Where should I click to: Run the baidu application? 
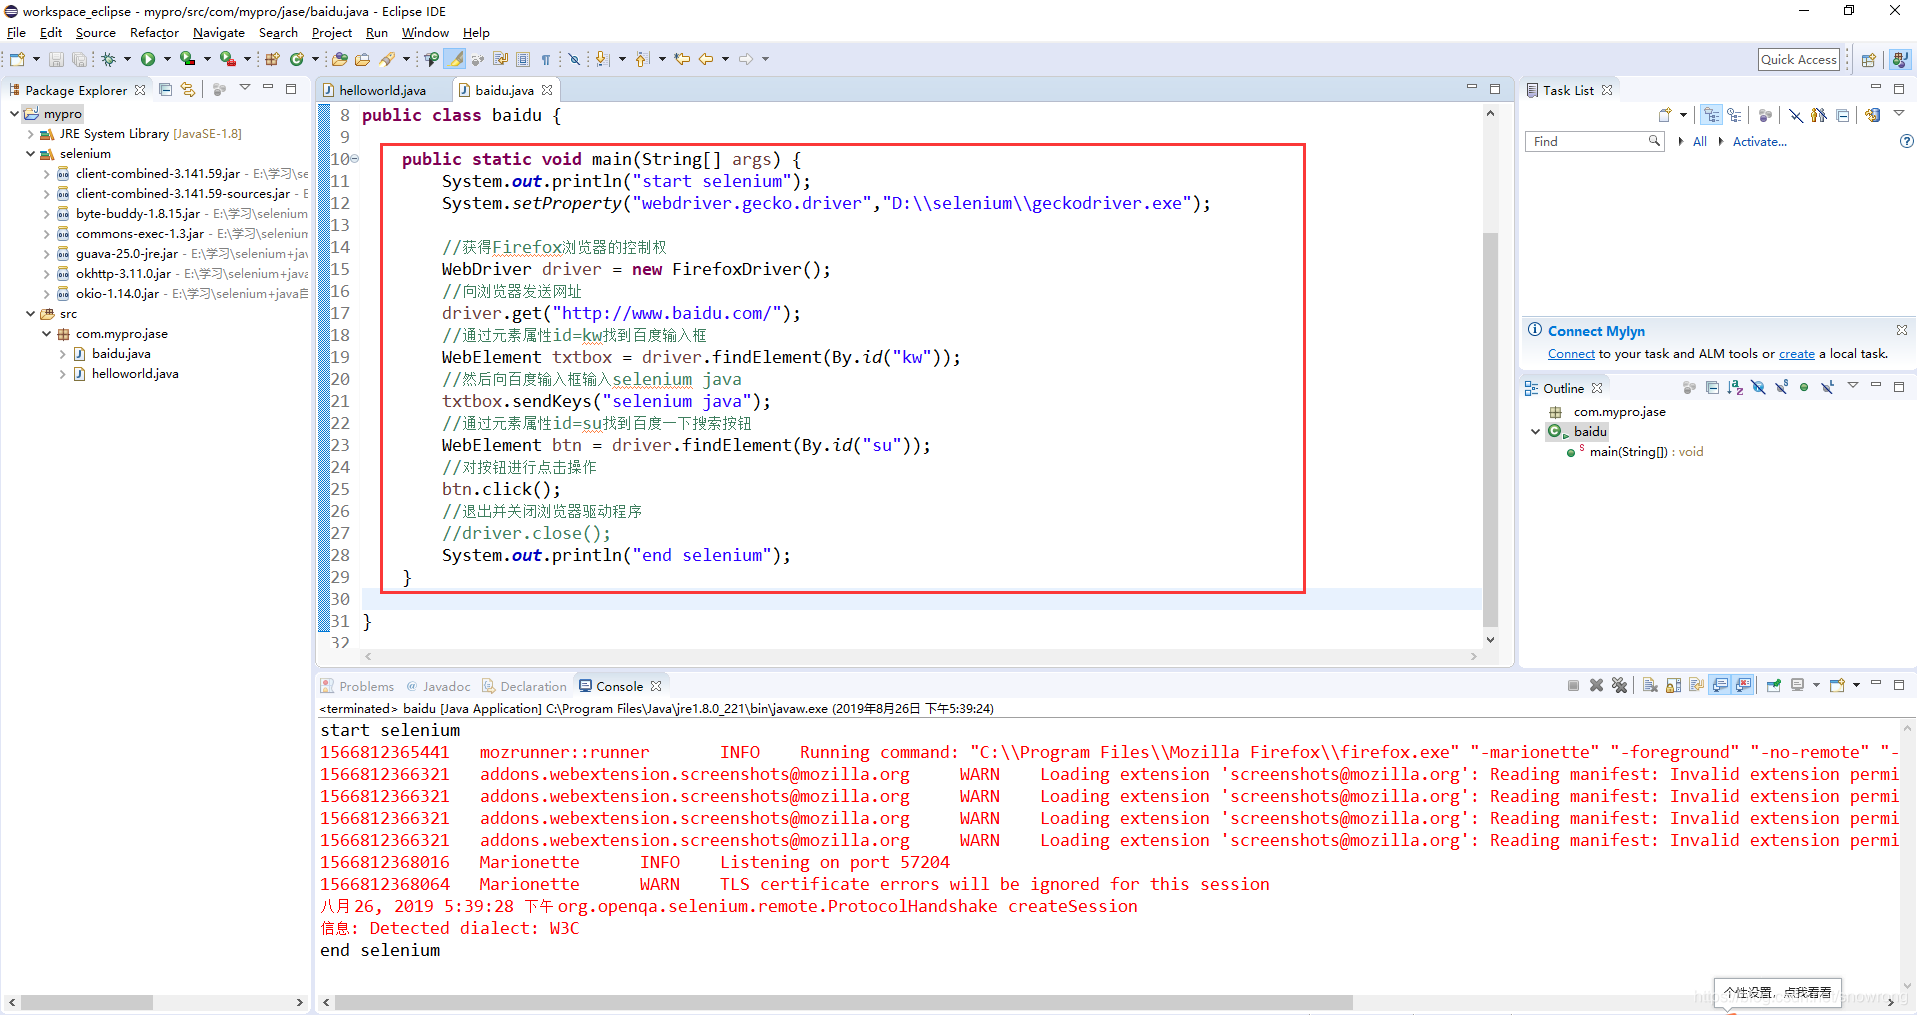pyautogui.click(x=147, y=58)
